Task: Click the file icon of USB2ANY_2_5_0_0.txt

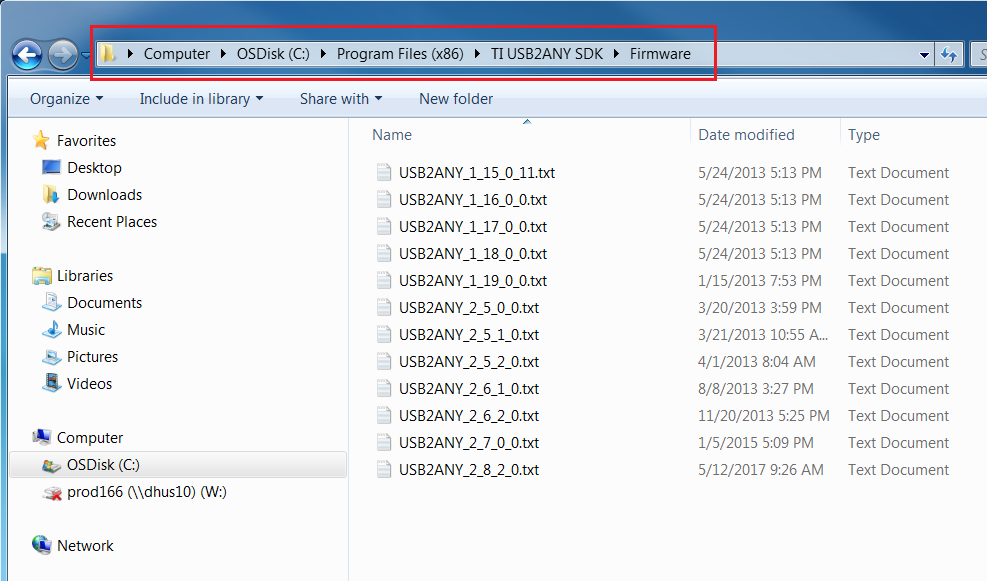Action: click(x=384, y=308)
